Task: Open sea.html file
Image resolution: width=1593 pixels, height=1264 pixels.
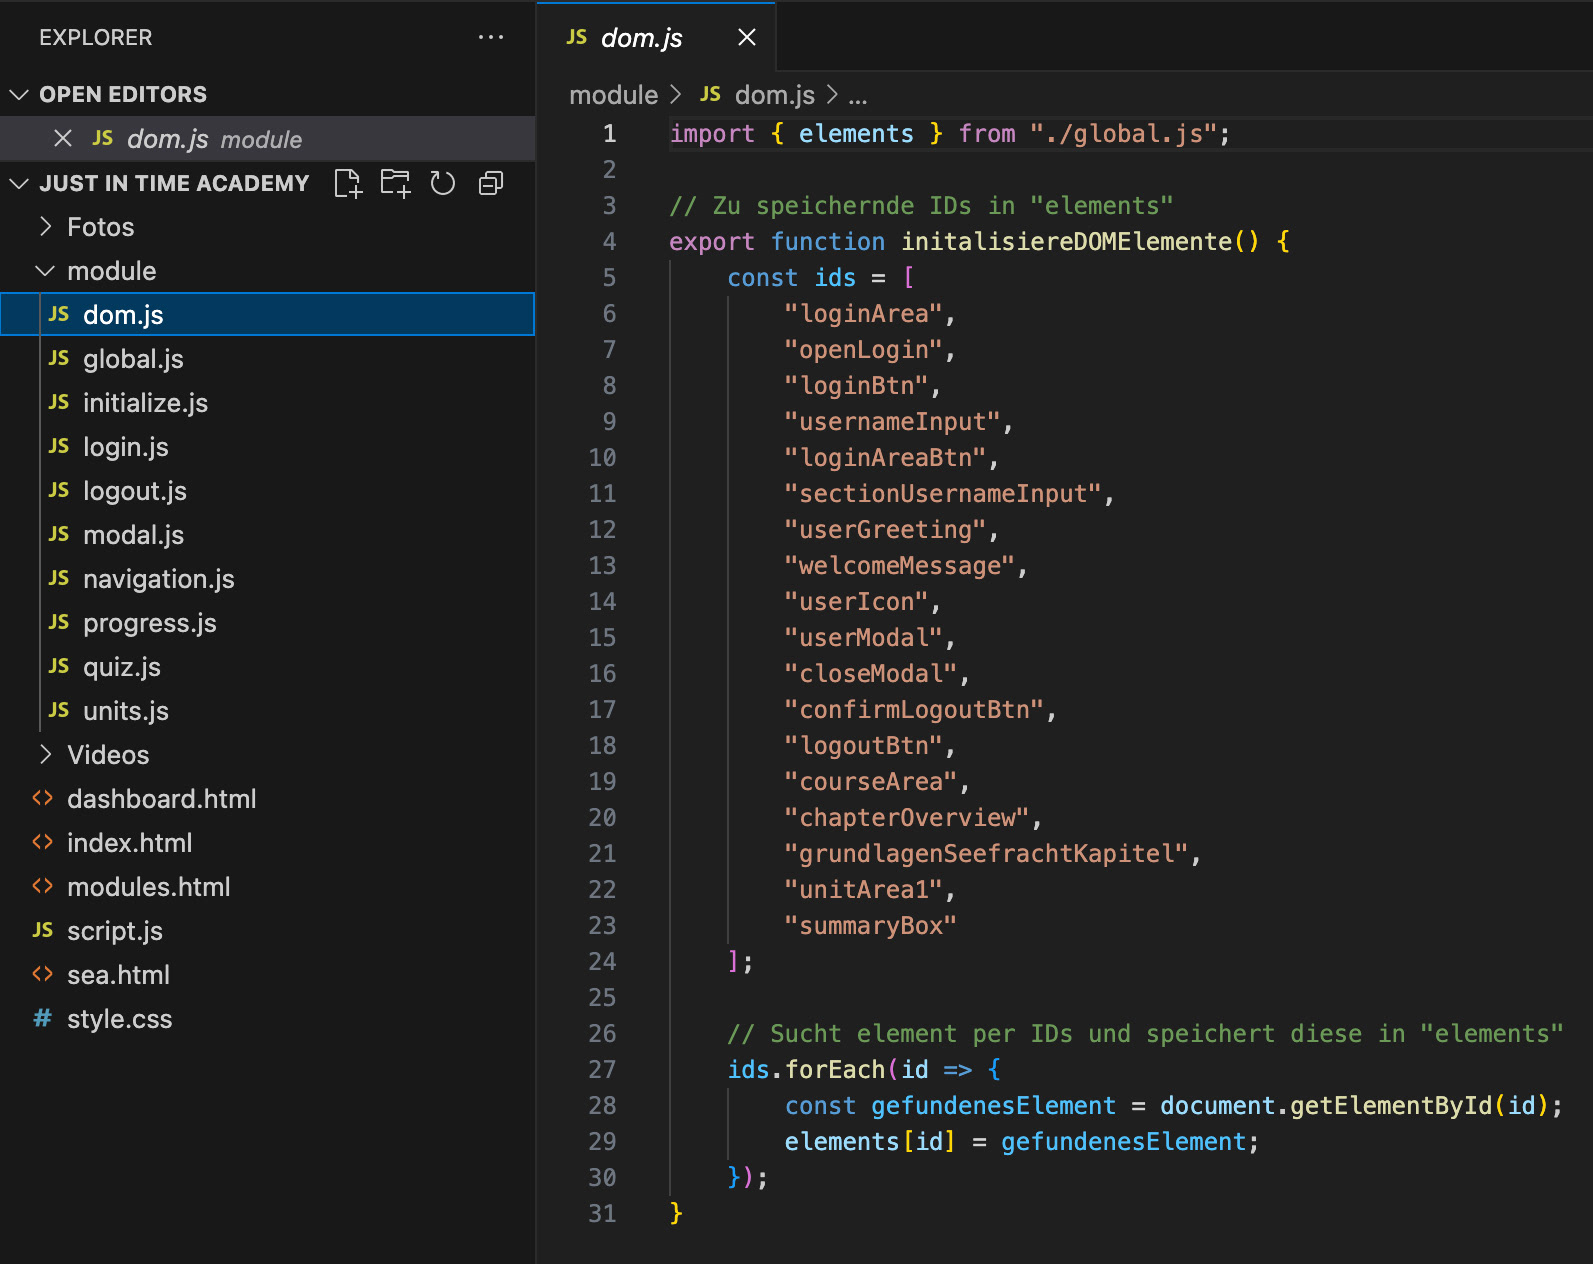Action: click(268, 975)
